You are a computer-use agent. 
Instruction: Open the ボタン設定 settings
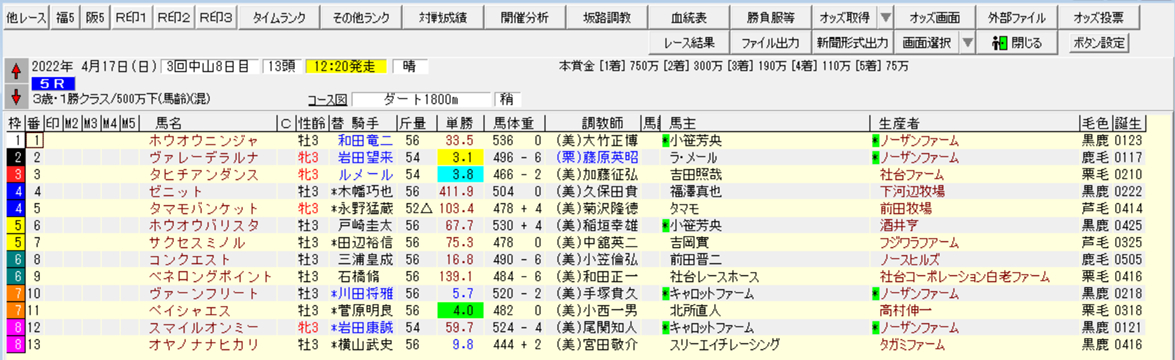pos(1099,43)
